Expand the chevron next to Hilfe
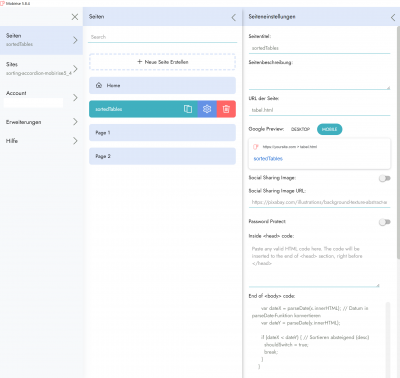The width and height of the screenshot is (400, 378). [75, 141]
